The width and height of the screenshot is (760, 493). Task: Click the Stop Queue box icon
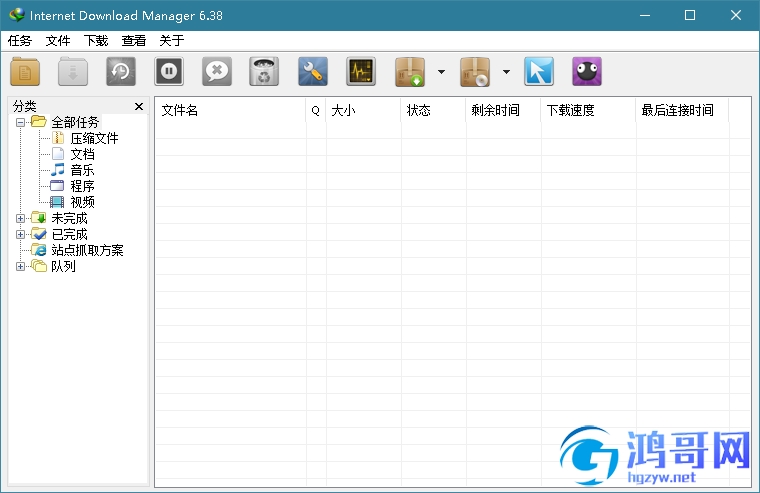(475, 72)
